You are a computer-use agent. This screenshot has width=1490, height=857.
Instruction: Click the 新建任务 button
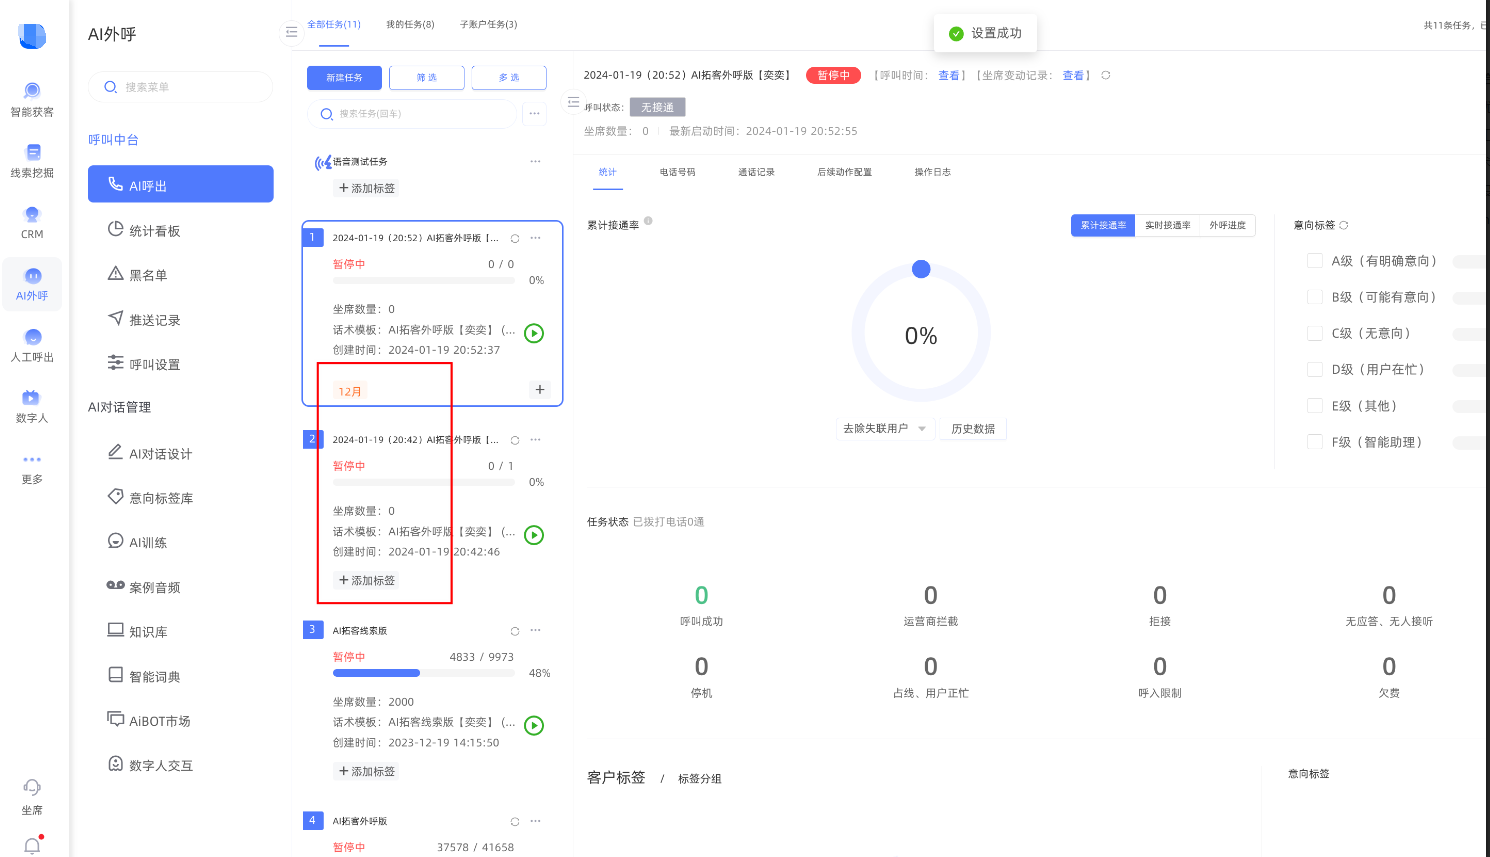[344, 78]
